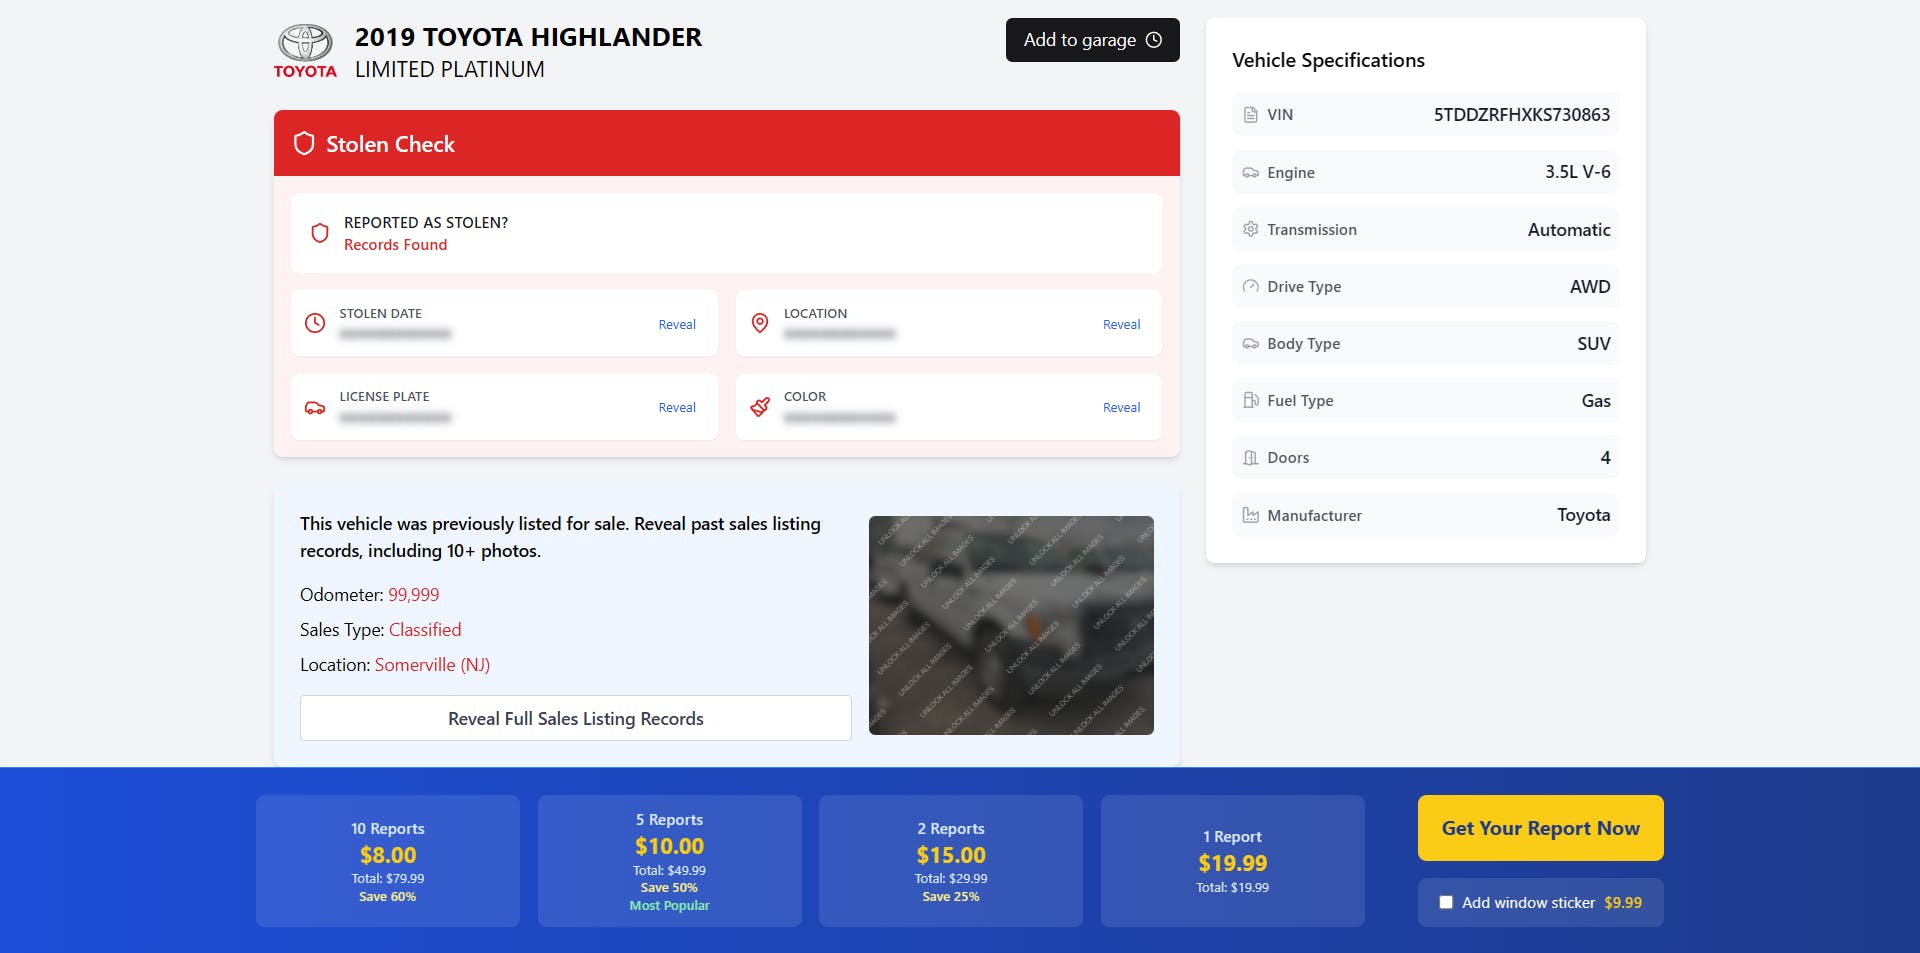
Task: Click the Vehicle Specifications heading
Action: [1328, 60]
